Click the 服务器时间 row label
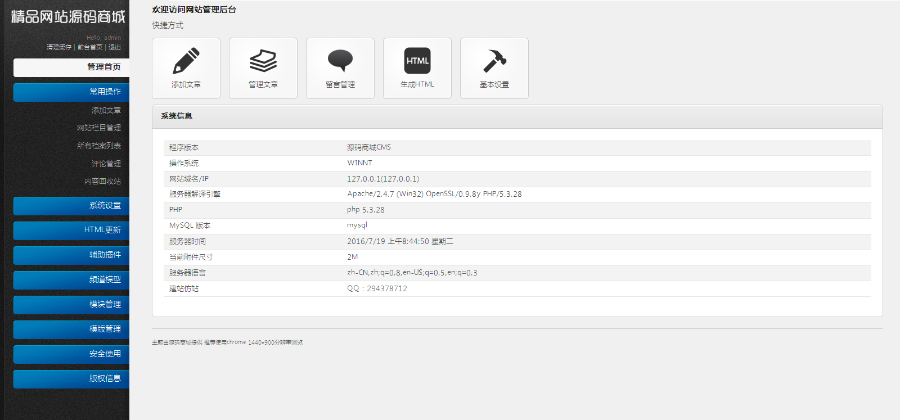Viewport: 900px width, 420px height. click(x=187, y=242)
